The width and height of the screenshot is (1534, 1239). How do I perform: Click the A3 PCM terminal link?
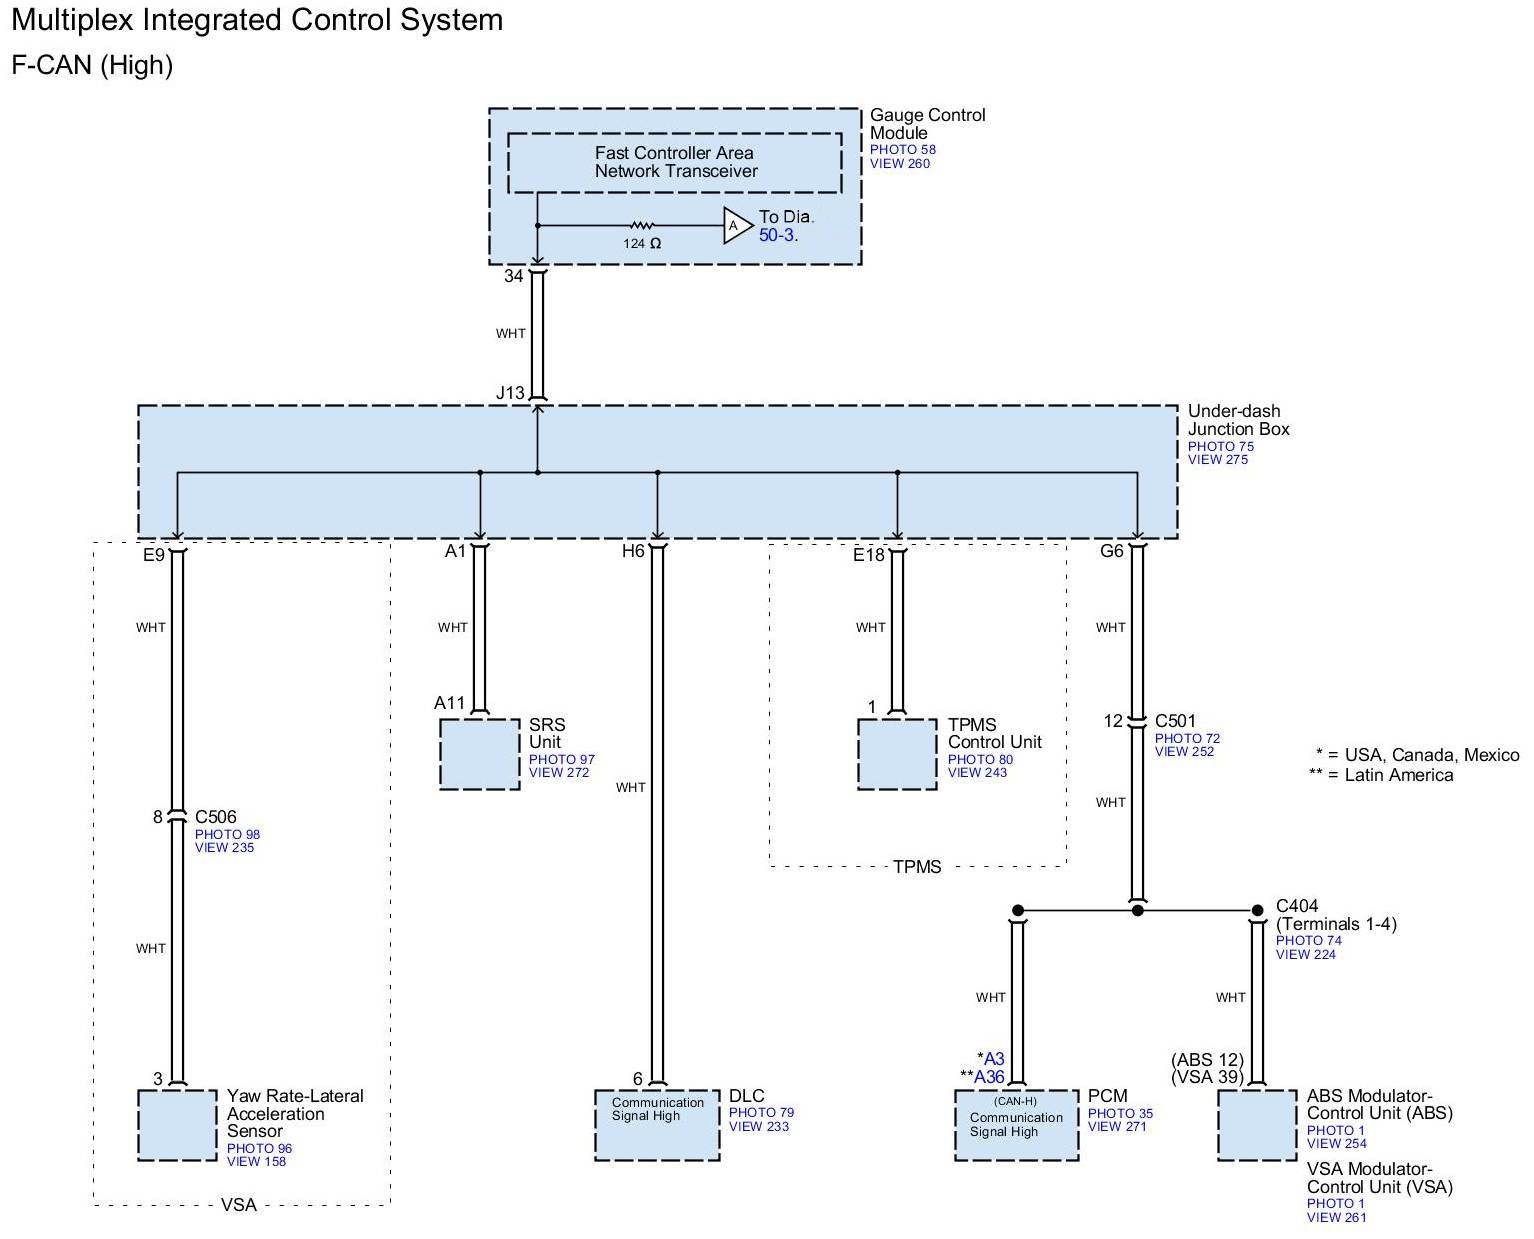[993, 1059]
